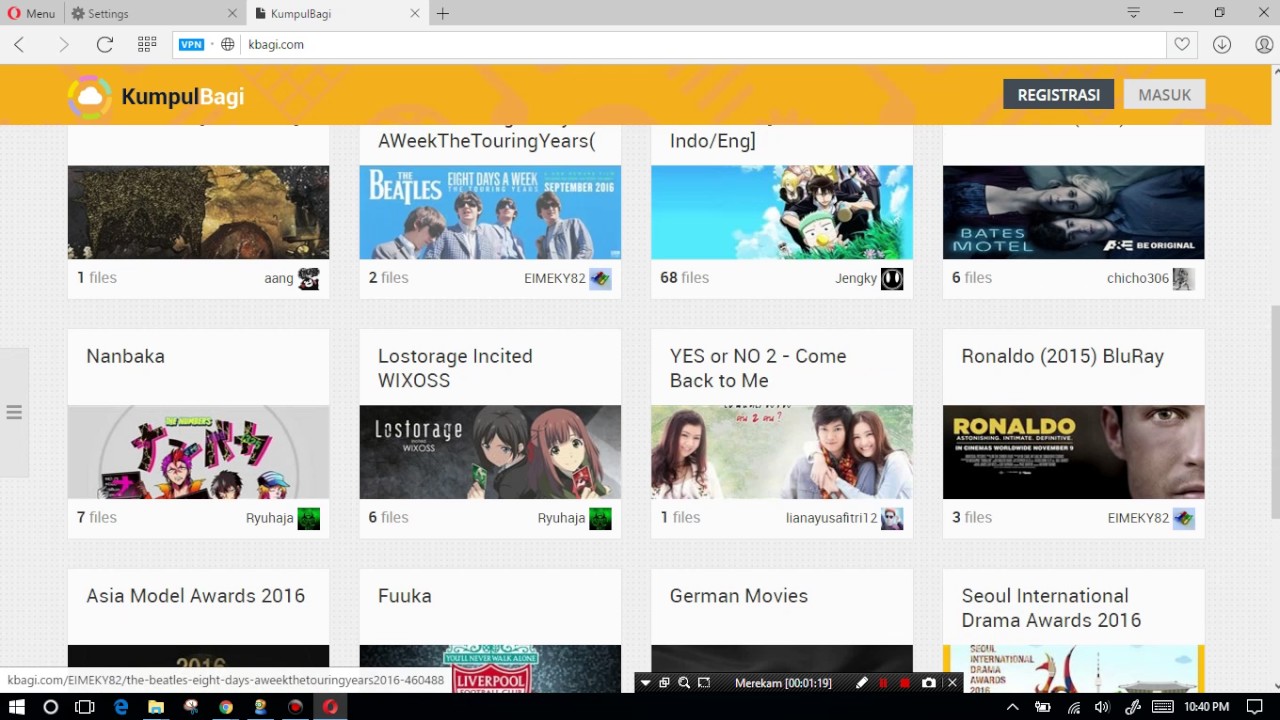The height and width of the screenshot is (720, 1280).
Task: Click the Nanbaka anime banner image
Action: pyautogui.click(x=198, y=452)
